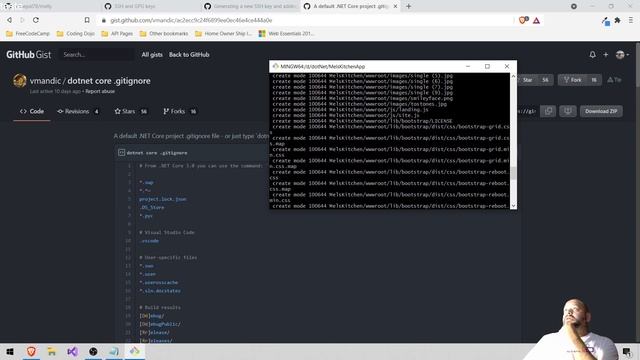640x360 pixels.
Task: Click the Report abuse link
Action: click(x=100, y=91)
